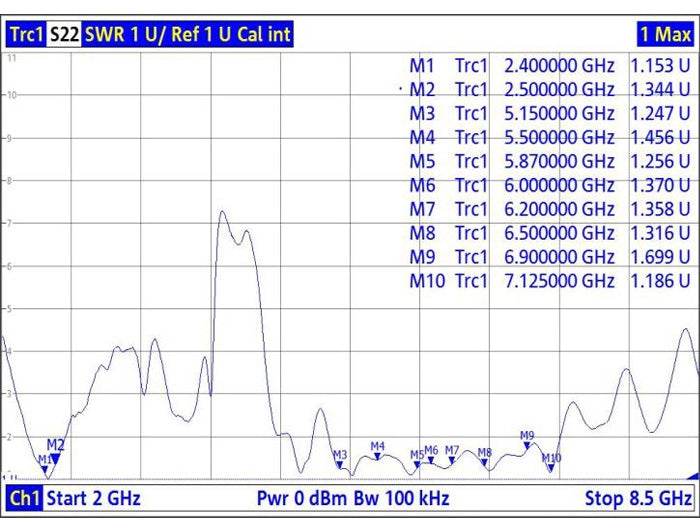Click the M1 marker triangle on the trace
This screenshot has height=530, width=700.
(45, 469)
